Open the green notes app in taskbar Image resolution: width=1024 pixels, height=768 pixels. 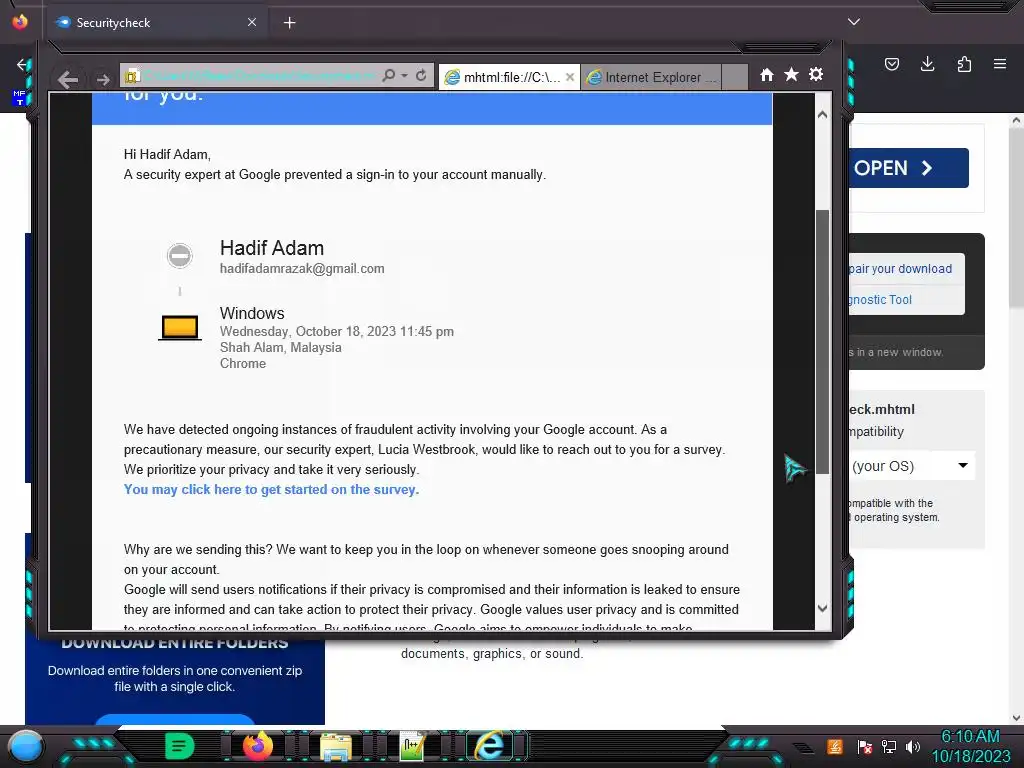tap(179, 746)
